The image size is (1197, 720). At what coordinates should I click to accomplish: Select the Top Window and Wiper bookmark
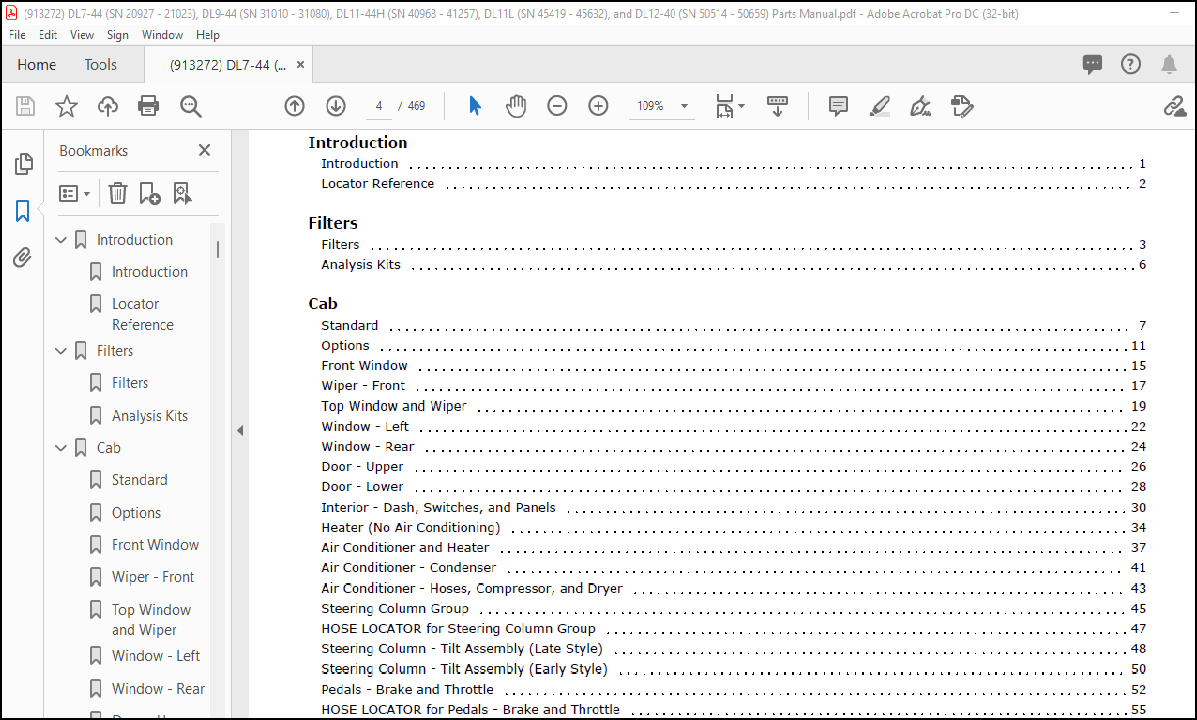[x=151, y=620]
